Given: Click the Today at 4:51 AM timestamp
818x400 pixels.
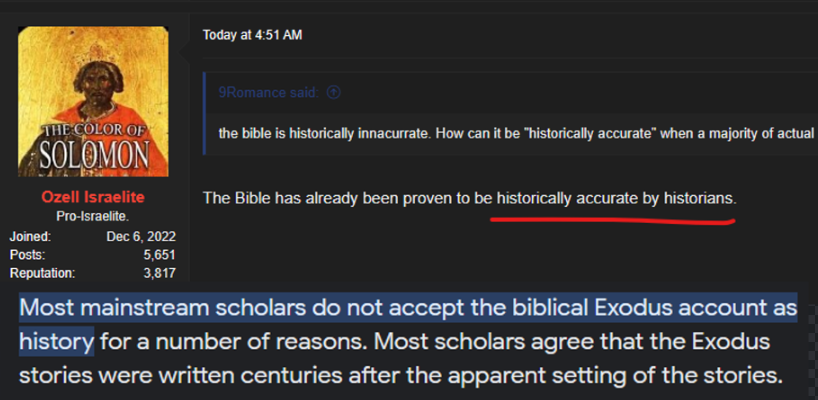Looking at the screenshot, I should click(252, 35).
